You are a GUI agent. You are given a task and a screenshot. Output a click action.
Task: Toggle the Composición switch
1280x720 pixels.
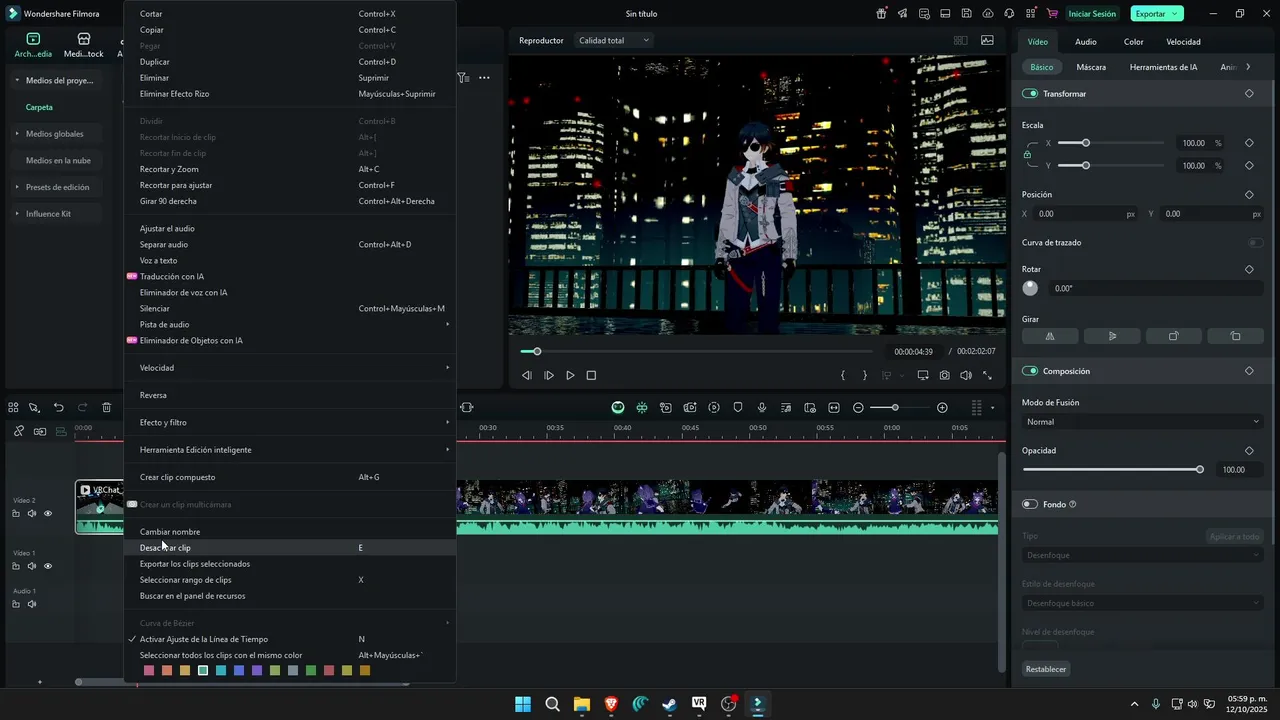(x=1030, y=371)
